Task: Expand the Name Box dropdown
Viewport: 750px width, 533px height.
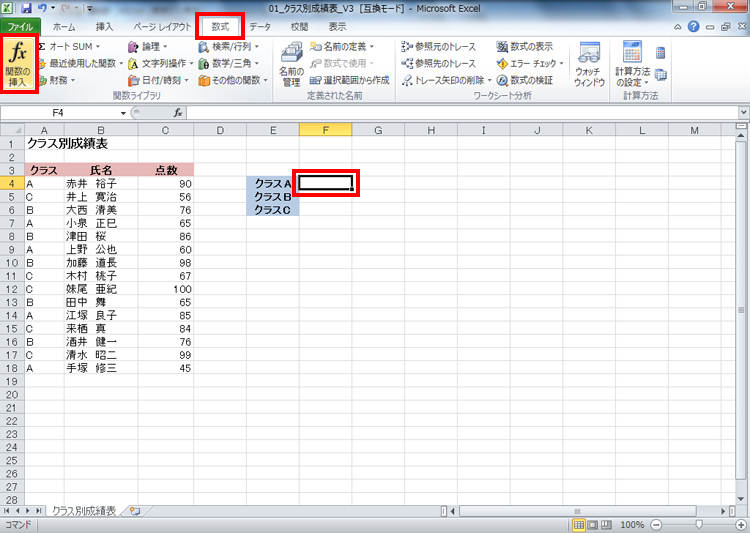Action: point(123,113)
